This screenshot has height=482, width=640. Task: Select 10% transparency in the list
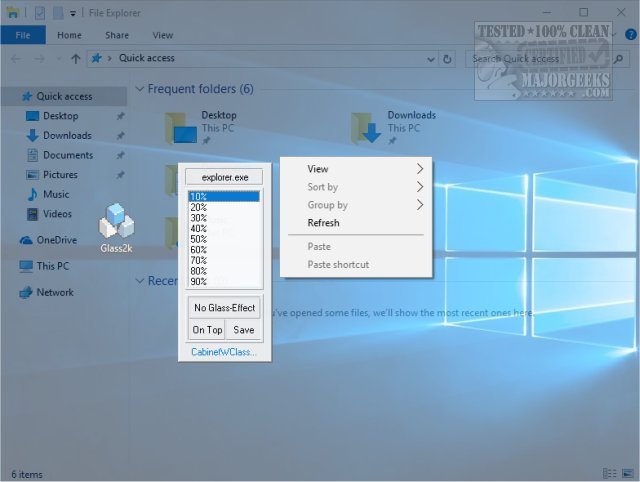[x=224, y=196]
